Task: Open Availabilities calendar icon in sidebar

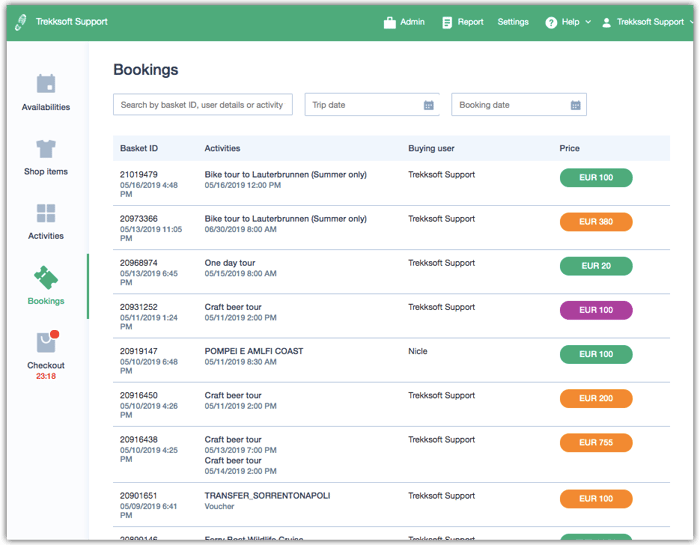Action: coord(46,84)
